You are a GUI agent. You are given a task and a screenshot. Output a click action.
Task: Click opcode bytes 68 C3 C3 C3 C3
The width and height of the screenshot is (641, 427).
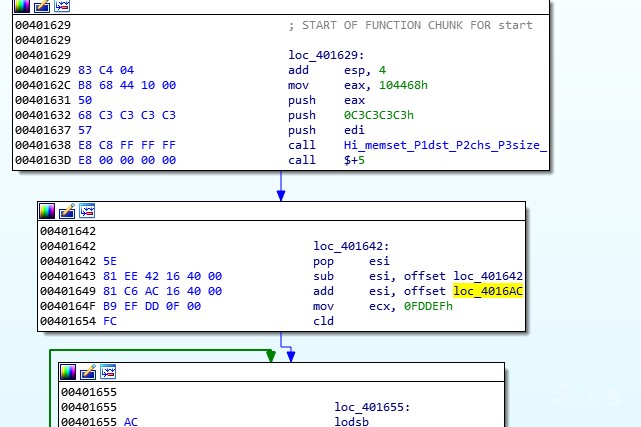(x=127, y=115)
